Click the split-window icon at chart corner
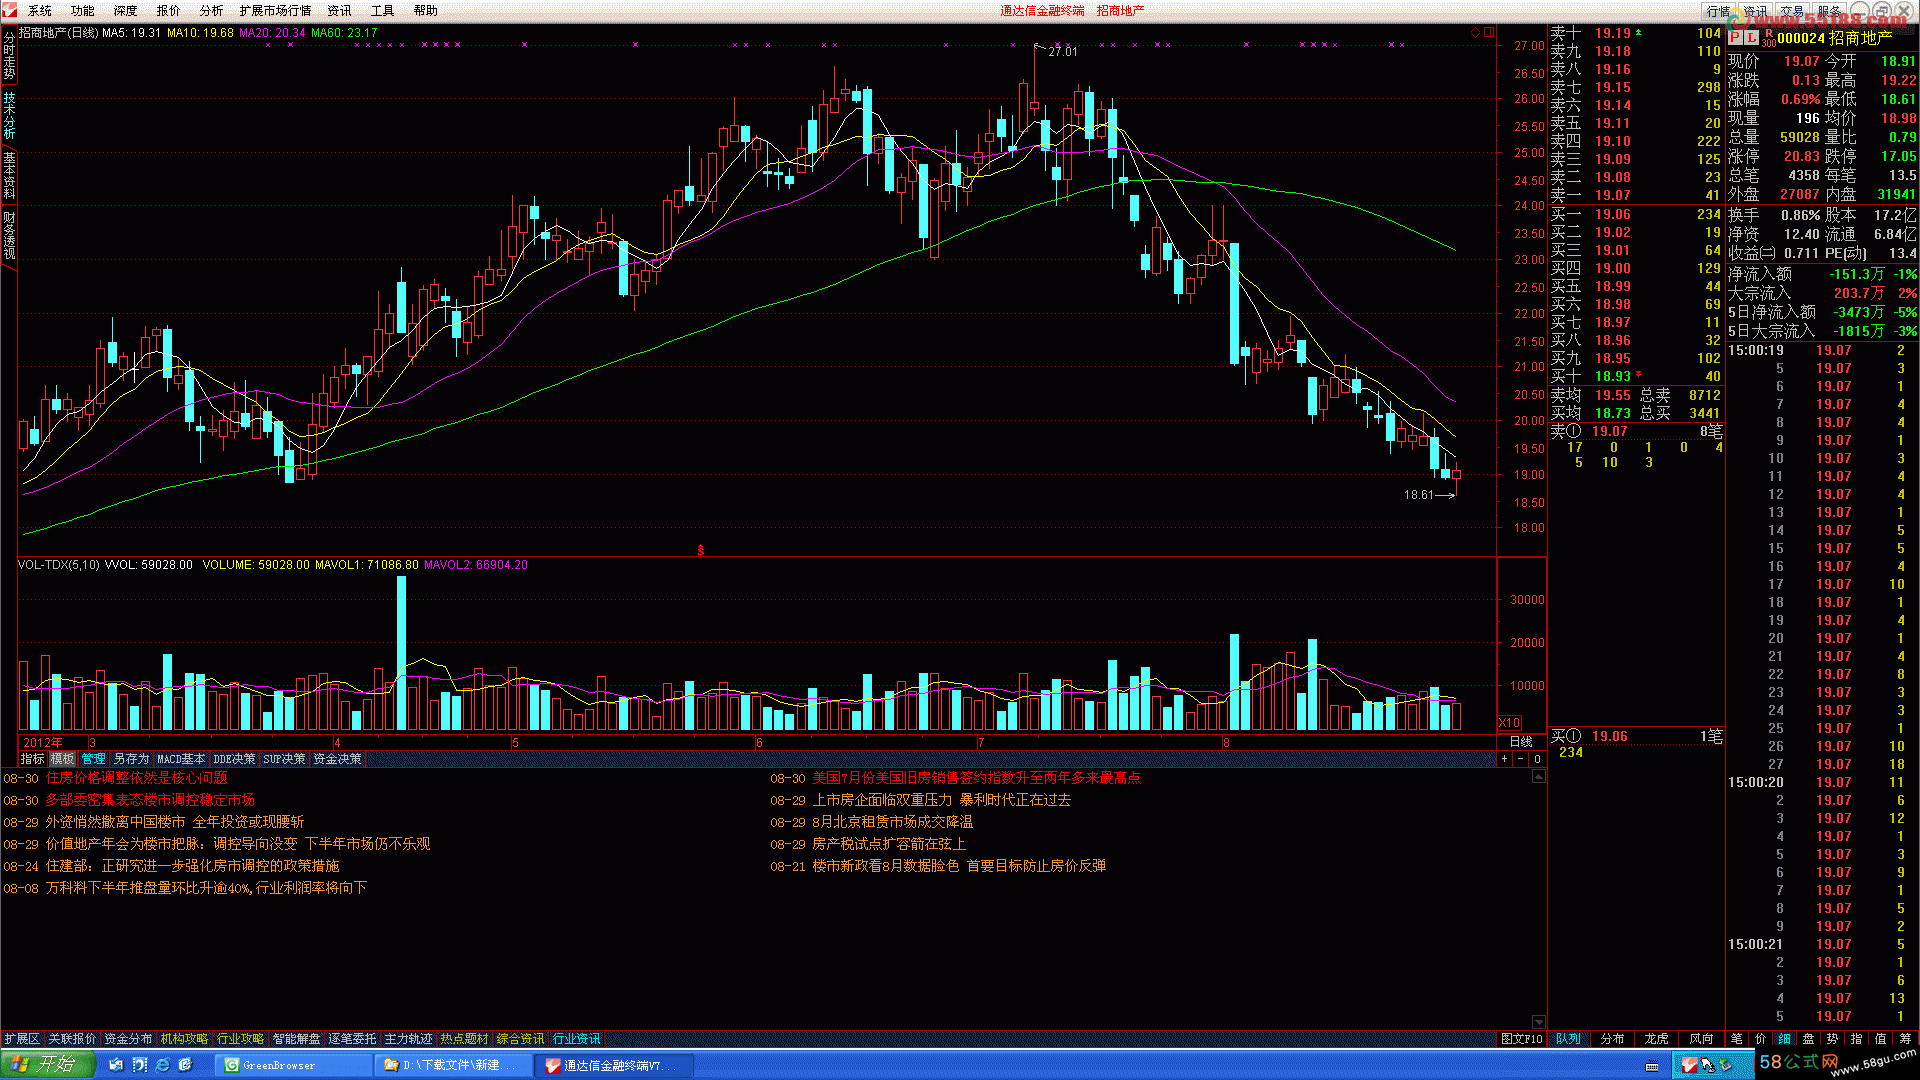This screenshot has width=1920, height=1080. (x=1489, y=33)
